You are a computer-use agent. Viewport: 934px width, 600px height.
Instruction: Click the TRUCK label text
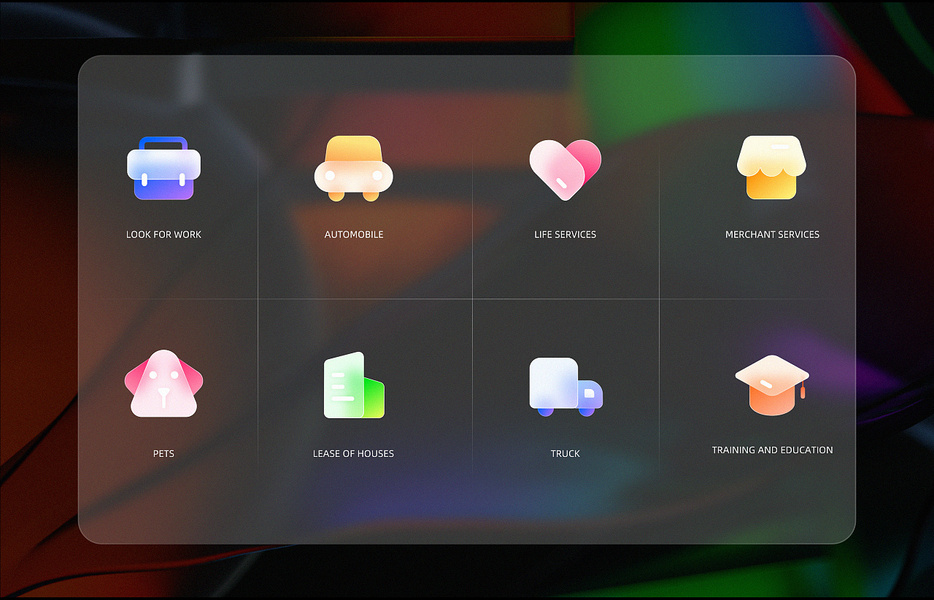pyautogui.click(x=565, y=454)
